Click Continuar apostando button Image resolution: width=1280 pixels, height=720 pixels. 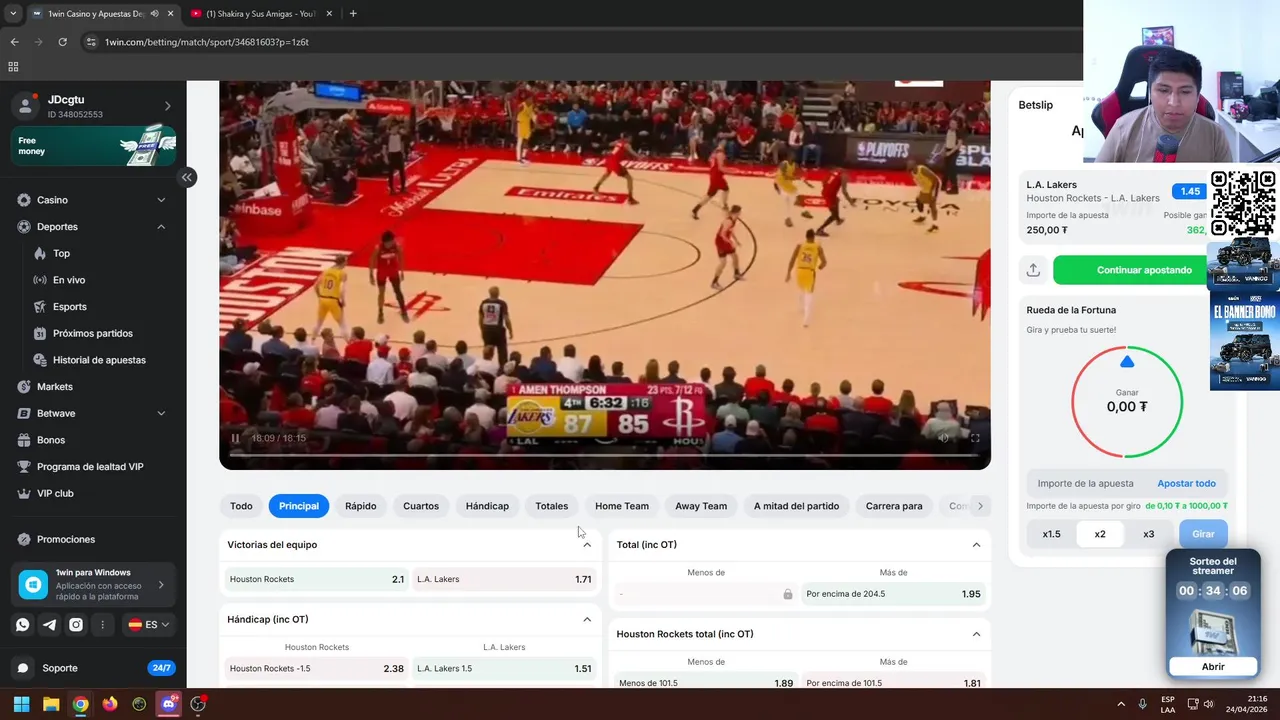pyautogui.click(x=1144, y=270)
